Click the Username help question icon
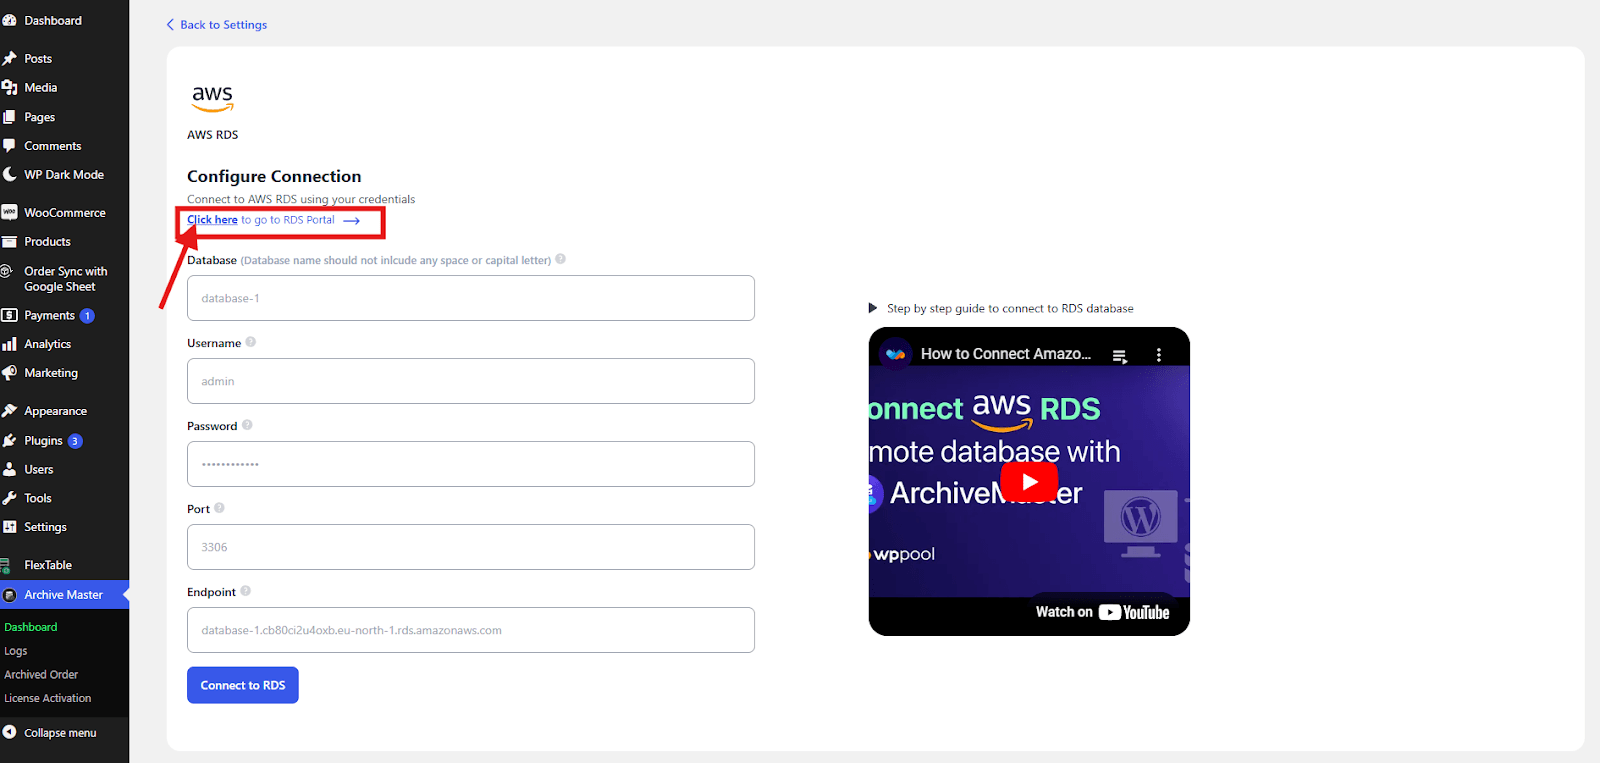The image size is (1600, 763). pyautogui.click(x=251, y=342)
